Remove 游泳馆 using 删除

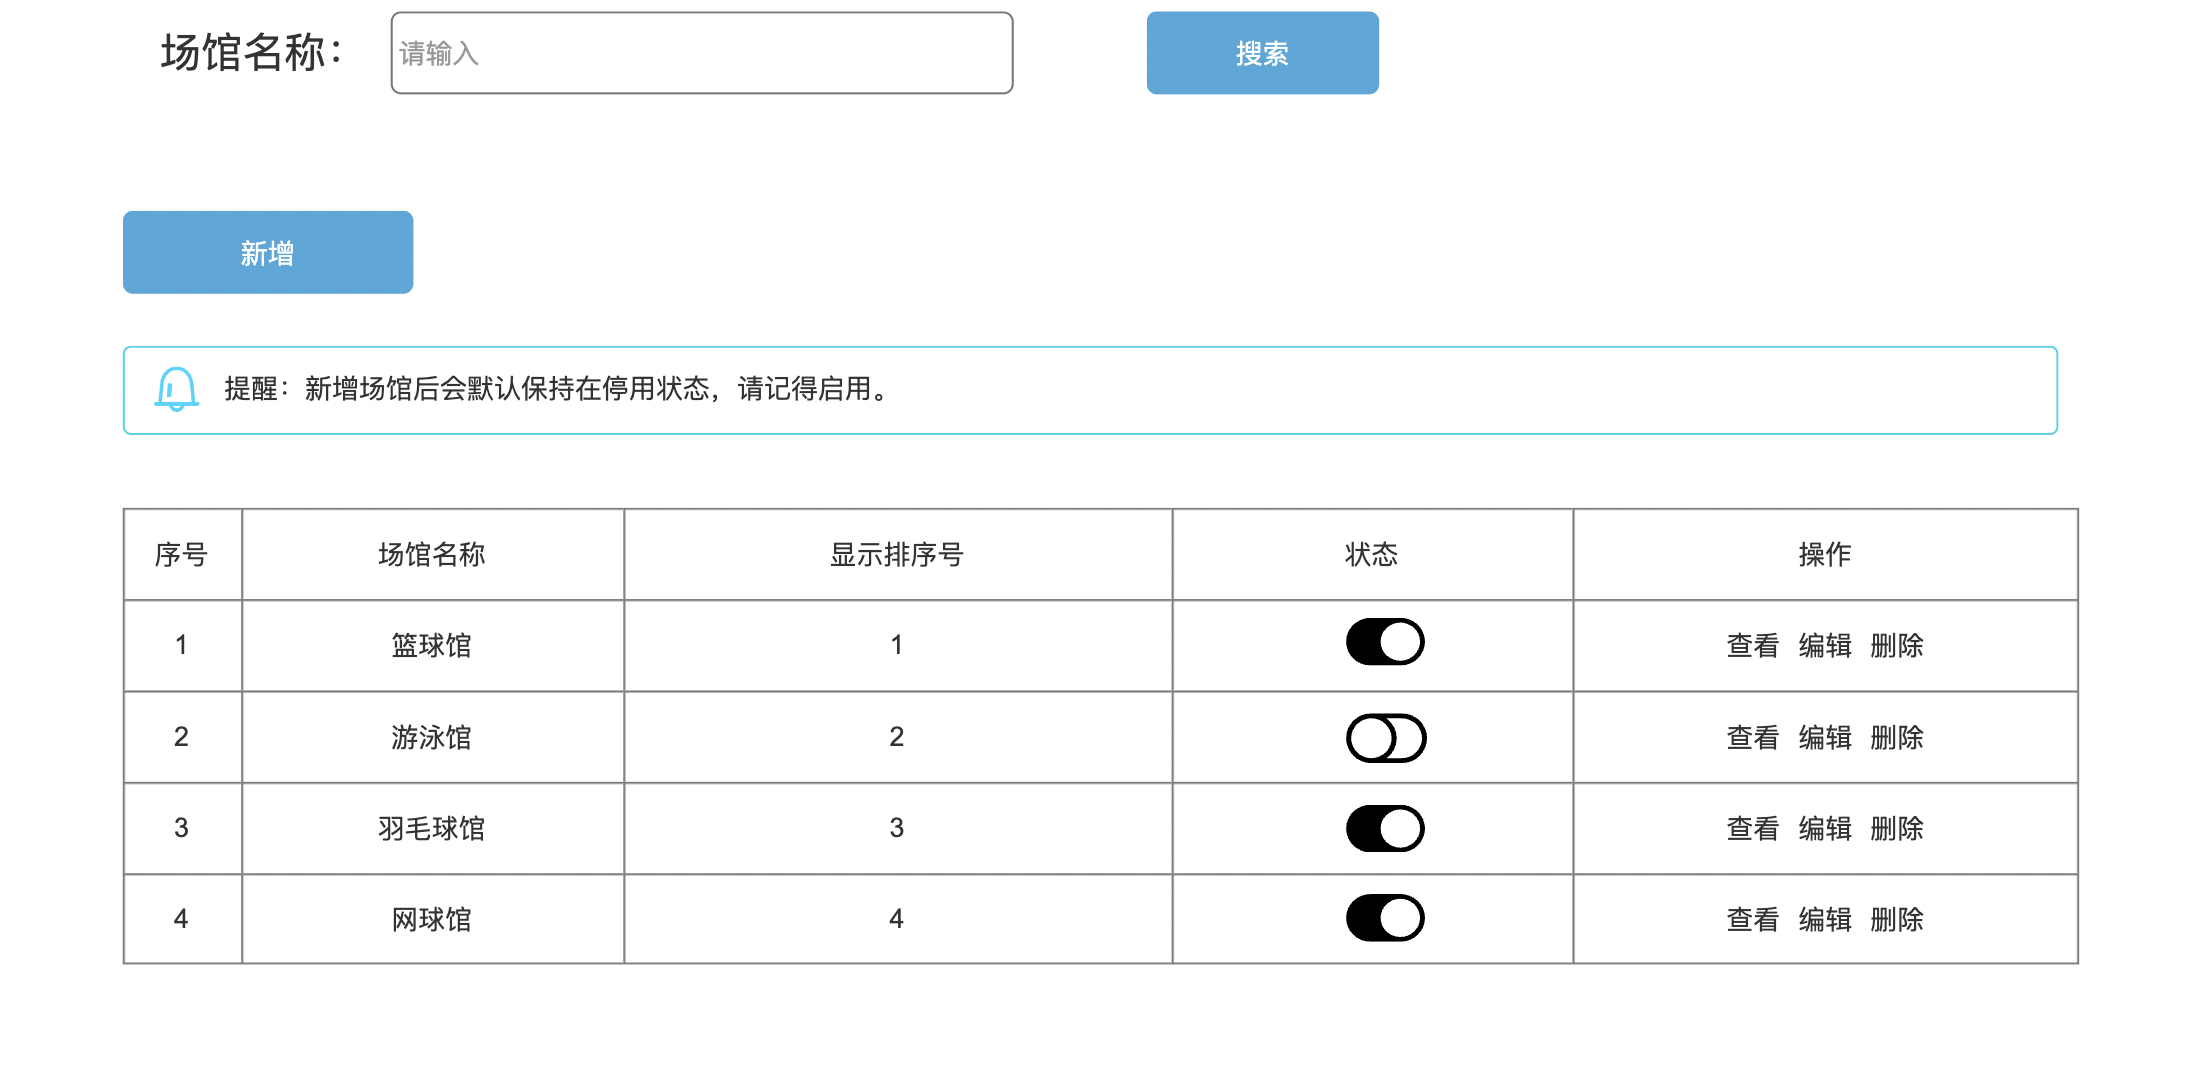coord(1897,738)
